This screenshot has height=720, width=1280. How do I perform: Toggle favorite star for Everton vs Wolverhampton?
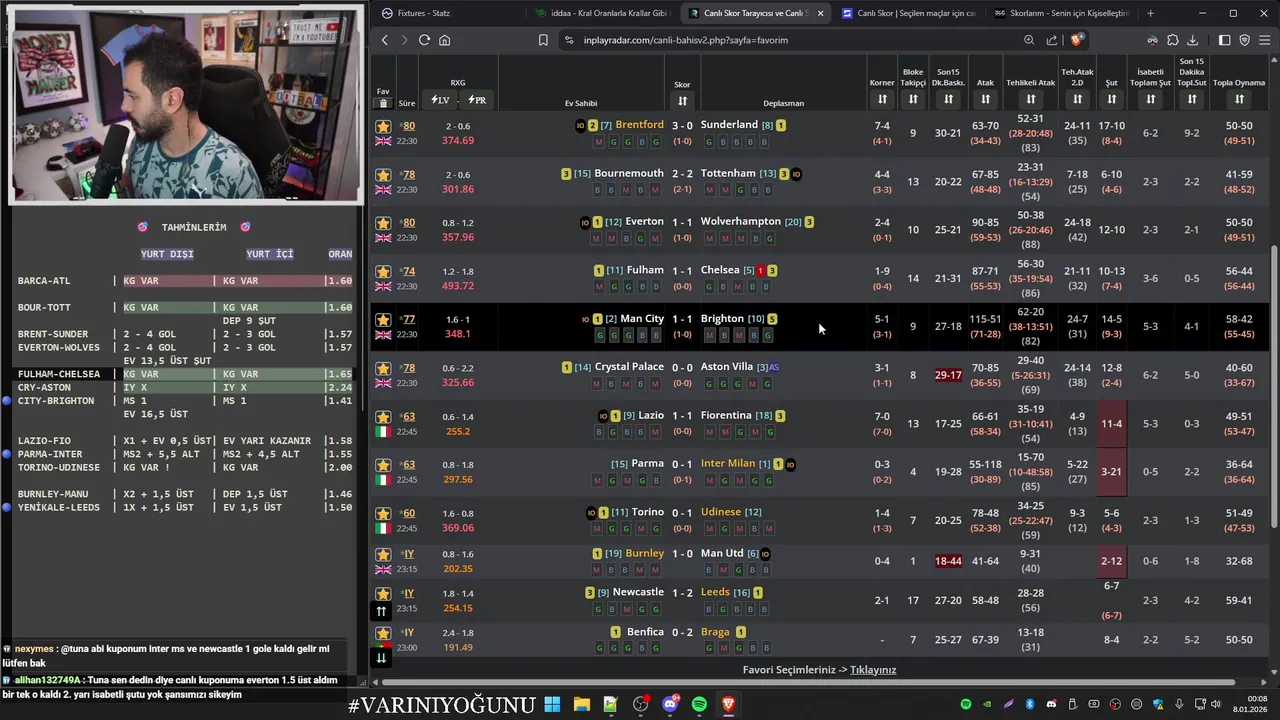[383, 223]
